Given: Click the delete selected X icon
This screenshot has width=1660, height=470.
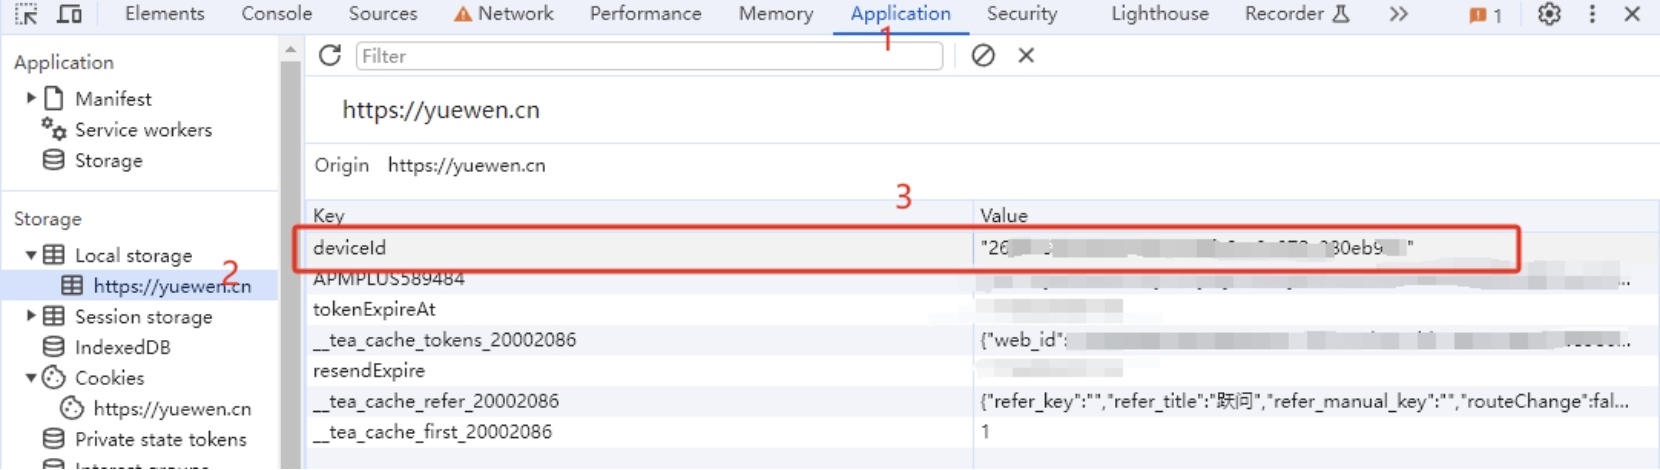Looking at the screenshot, I should point(1026,55).
